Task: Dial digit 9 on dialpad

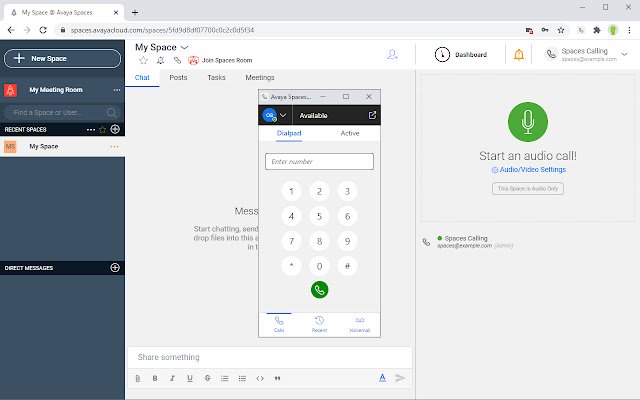Action: pyautogui.click(x=347, y=241)
